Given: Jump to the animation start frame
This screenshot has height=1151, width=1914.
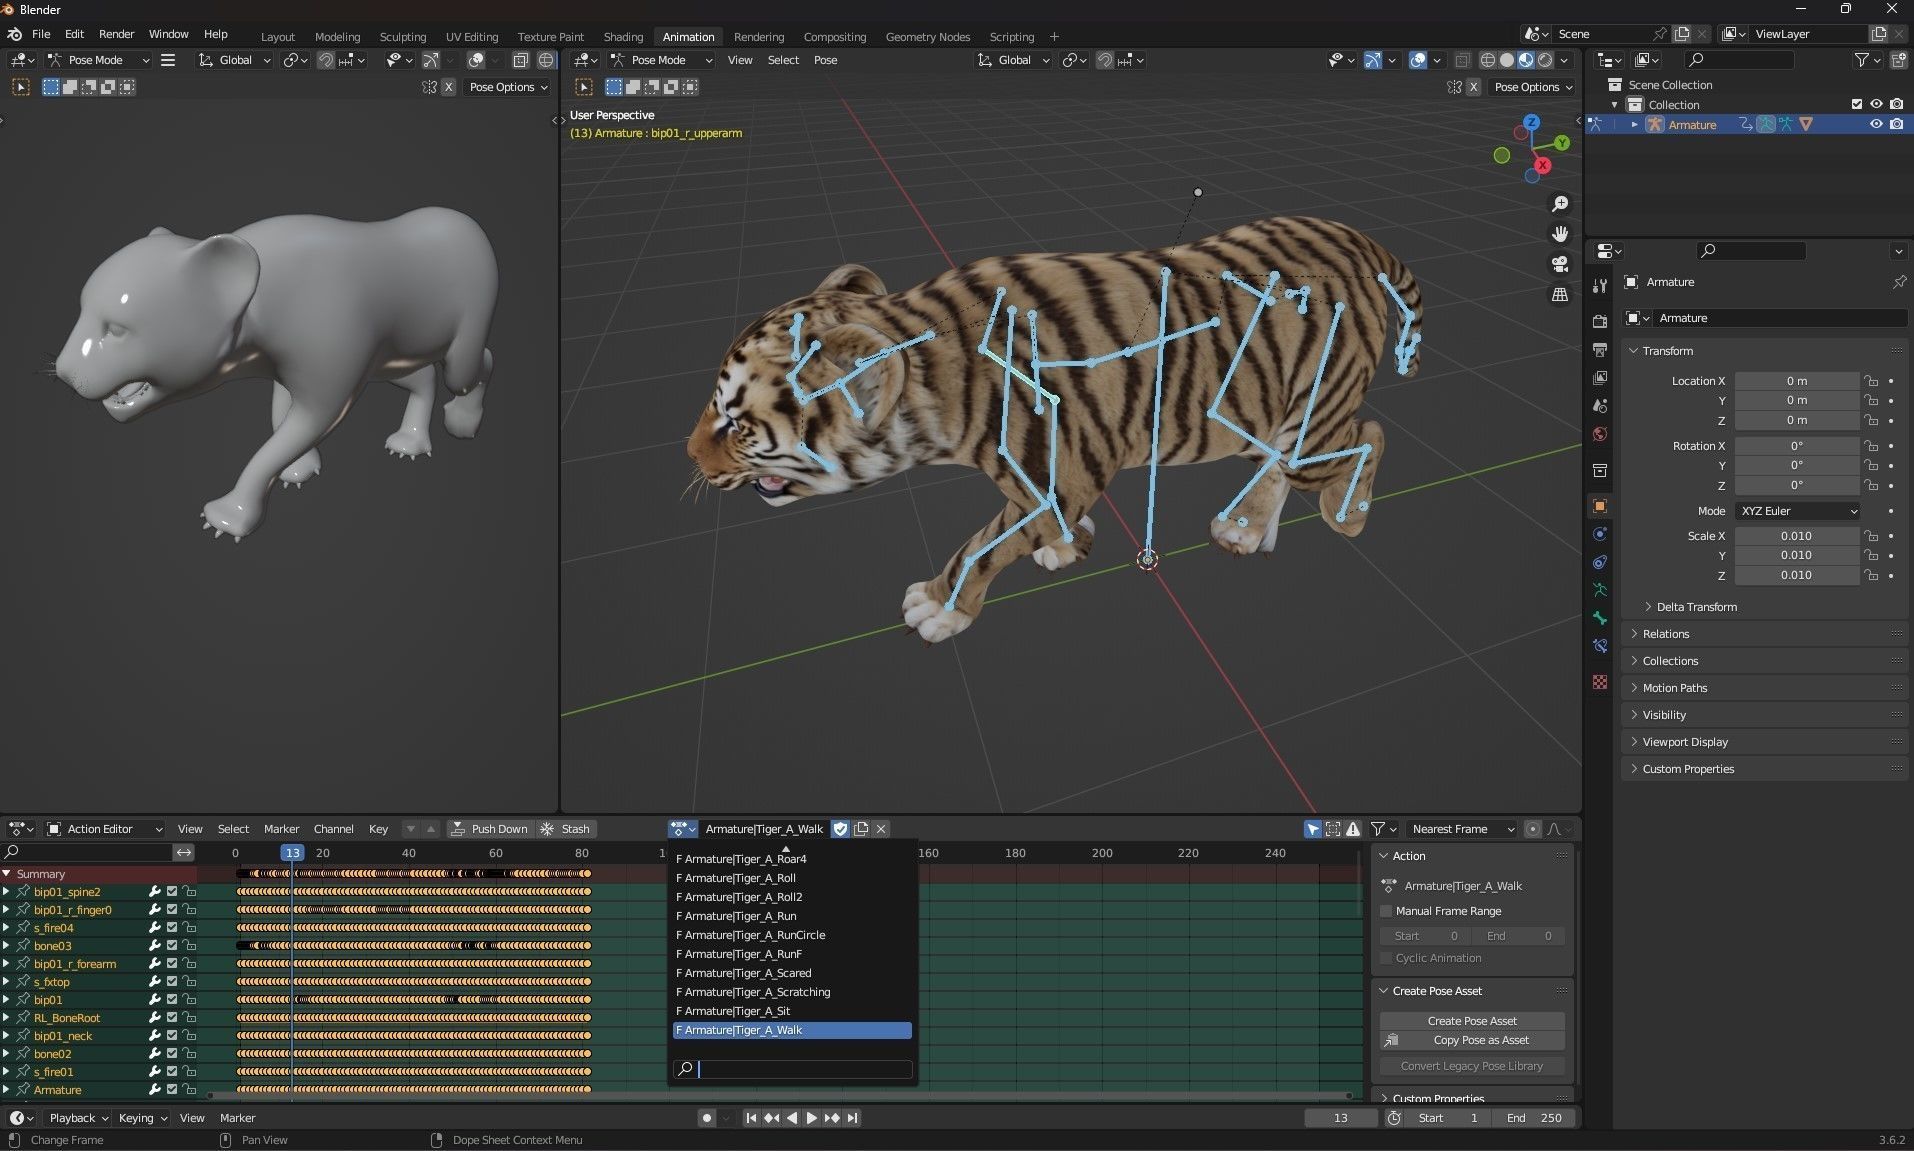Looking at the screenshot, I should pos(751,1118).
